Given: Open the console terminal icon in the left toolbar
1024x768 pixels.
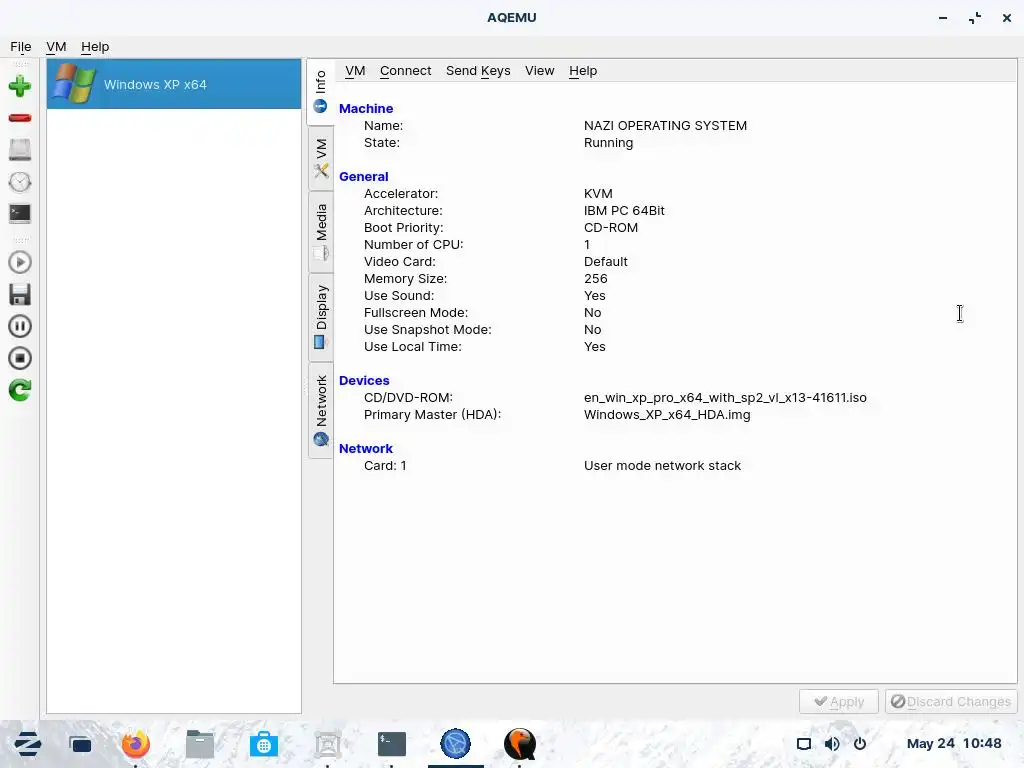Looking at the screenshot, I should click(x=20, y=214).
